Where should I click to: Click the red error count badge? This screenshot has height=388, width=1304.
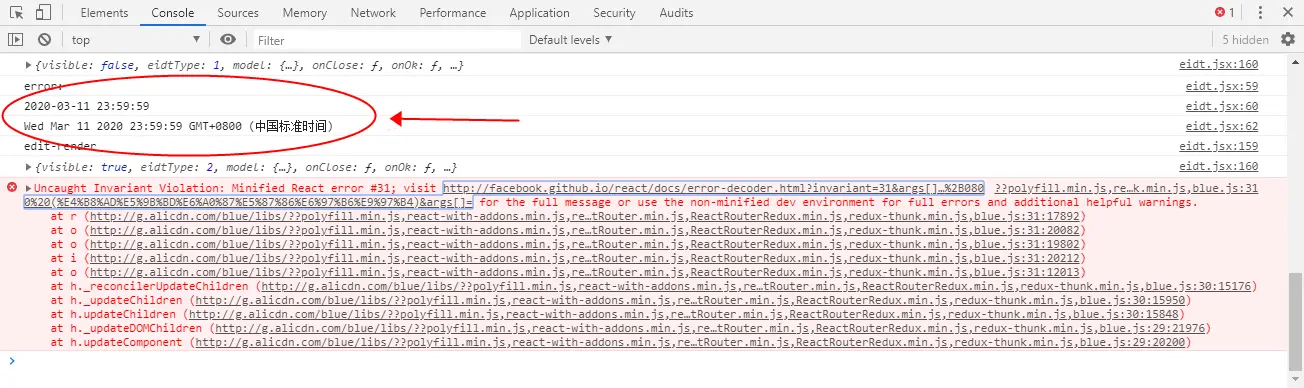(1224, 13)
